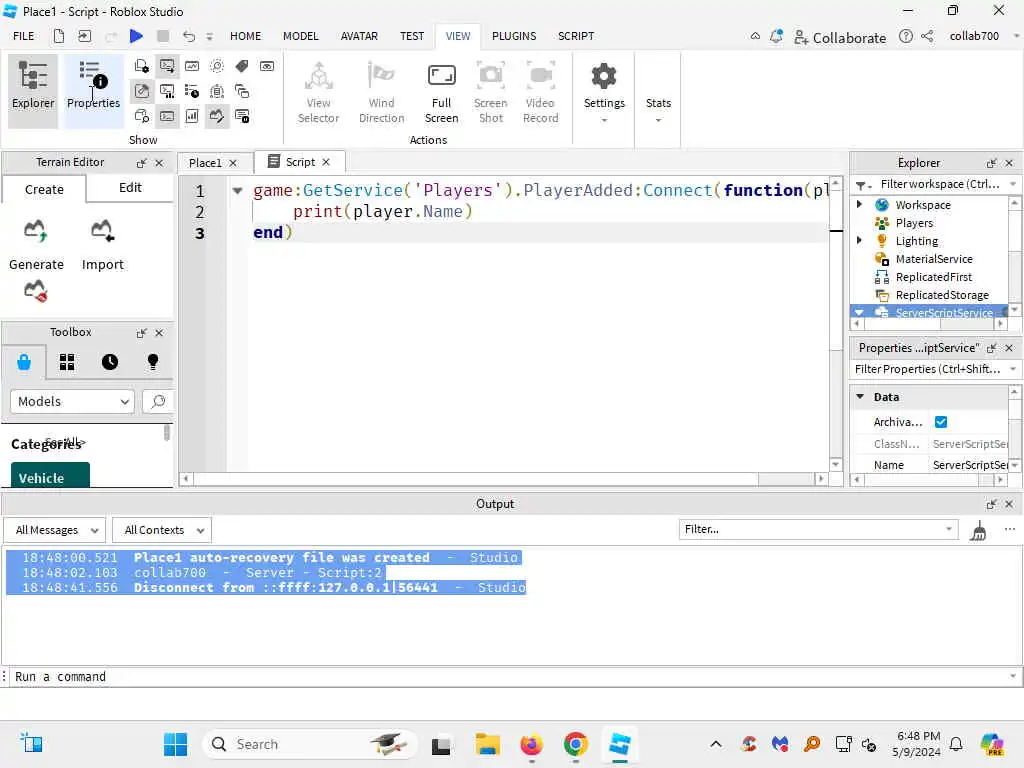
Task: Switch to the PLUGINS ribbon tab
Action: [x=514, y=36]
